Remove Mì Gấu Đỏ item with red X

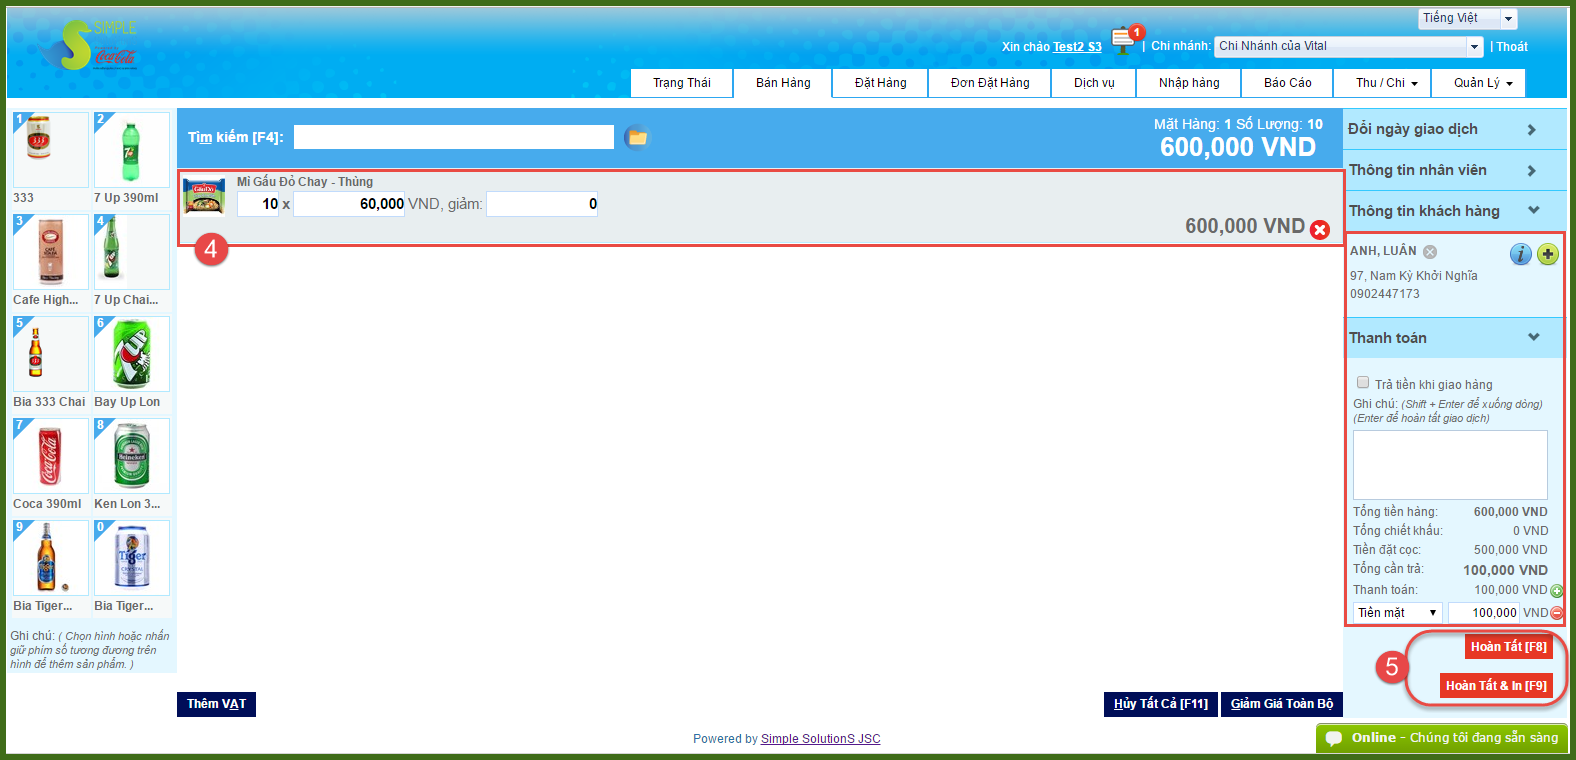click(x=1320, y=230)
